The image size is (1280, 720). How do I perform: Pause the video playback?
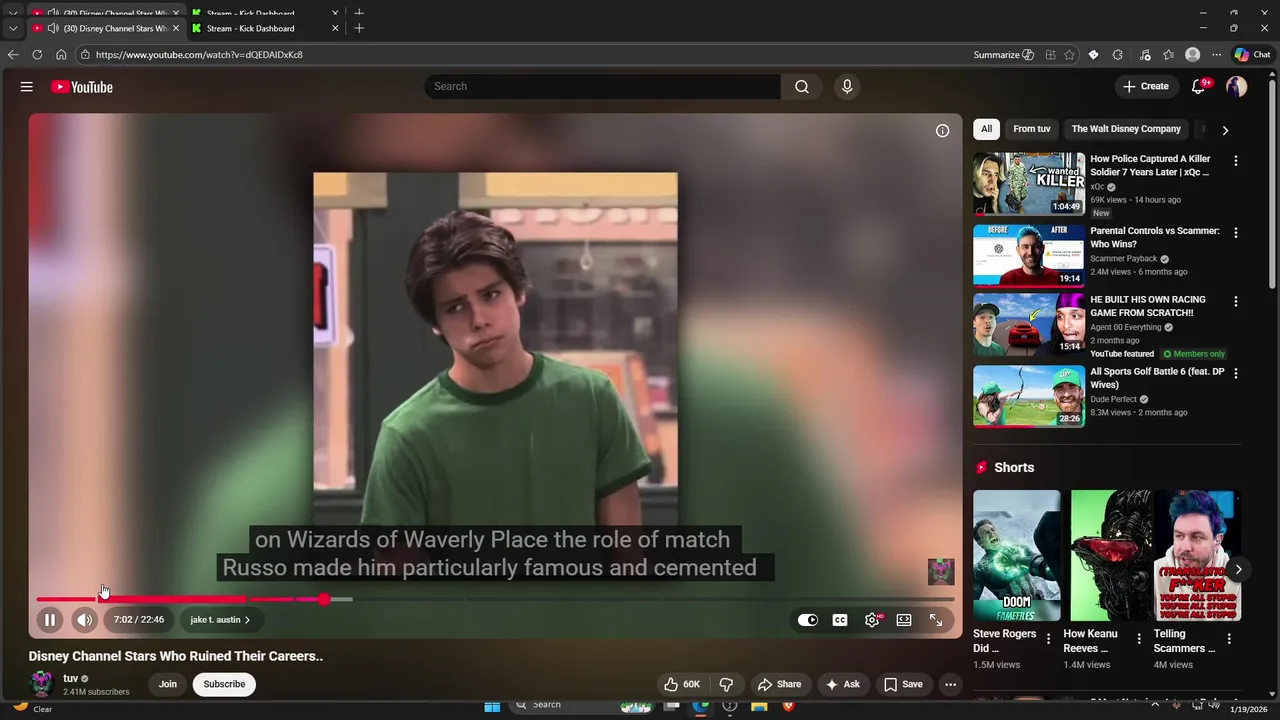tap(49, 620)
